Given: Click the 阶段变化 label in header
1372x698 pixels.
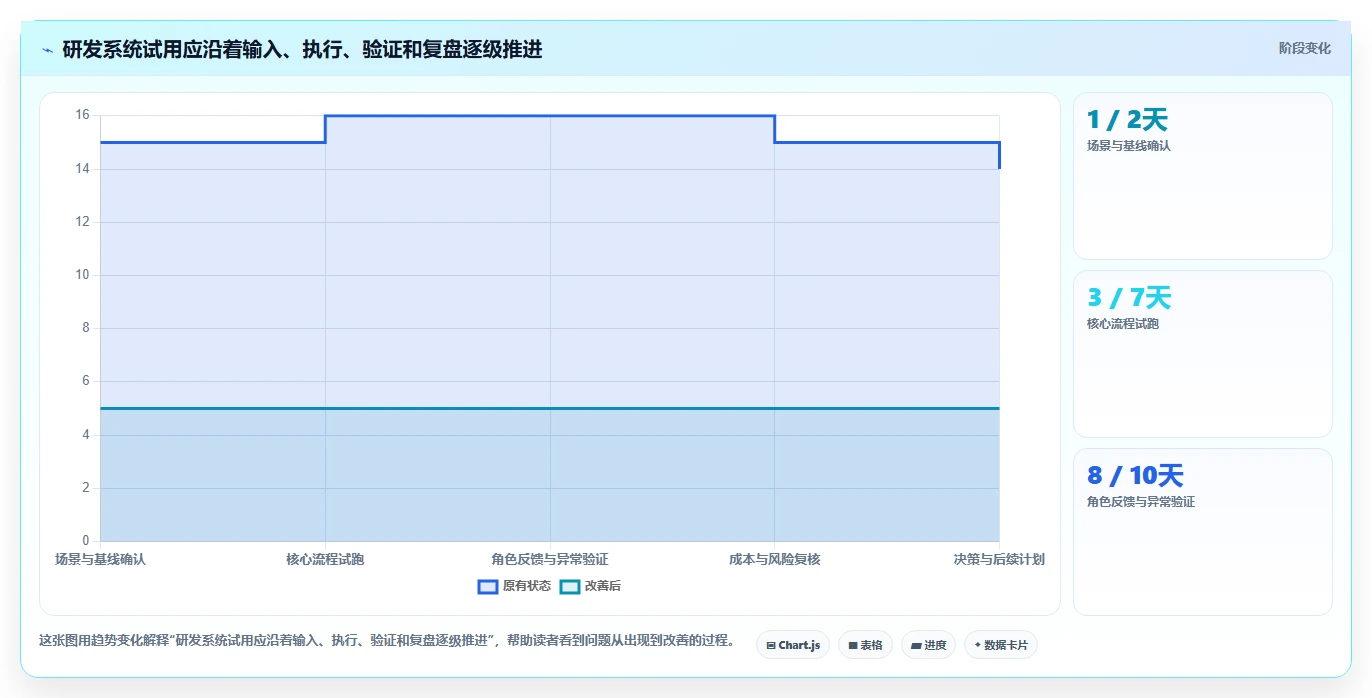Looking at the screenshot, I should pyautogui.click(x=1304, y=48).
